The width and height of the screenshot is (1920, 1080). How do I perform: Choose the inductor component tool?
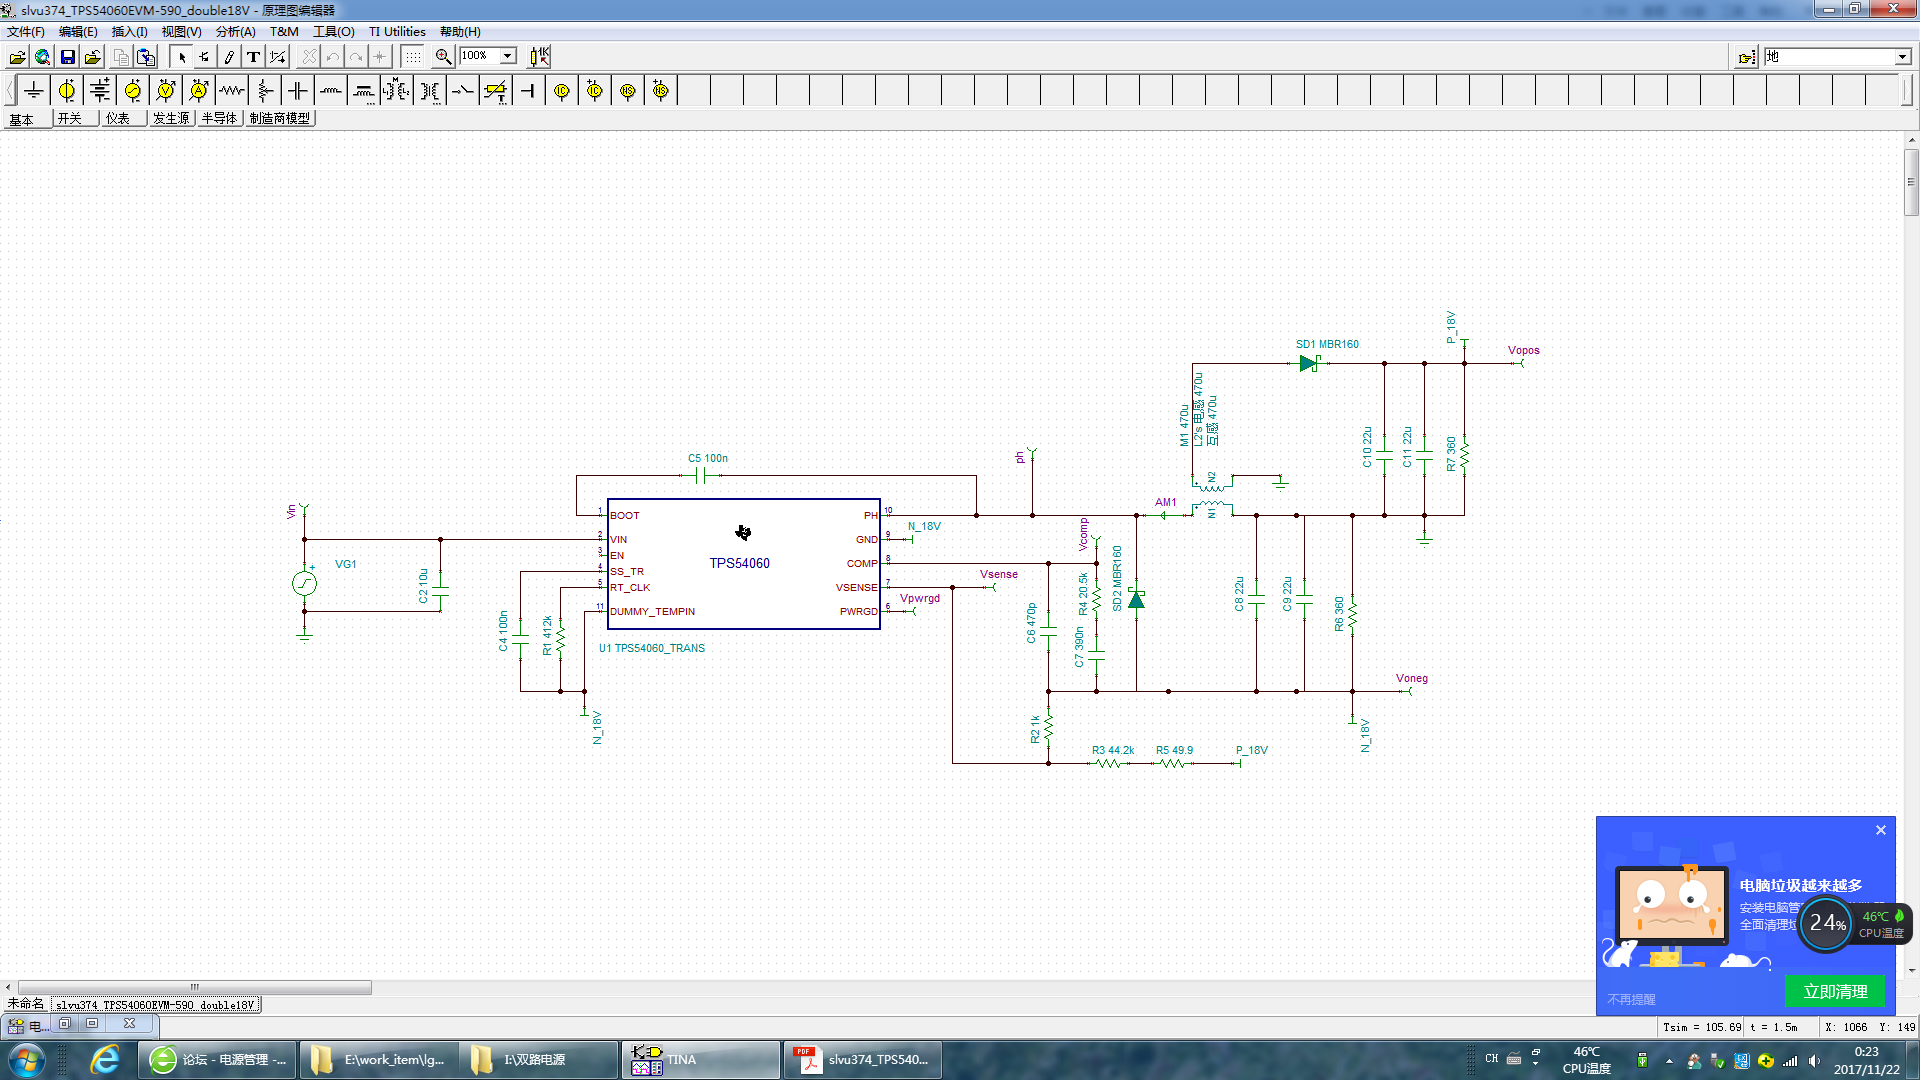(331, 91)
